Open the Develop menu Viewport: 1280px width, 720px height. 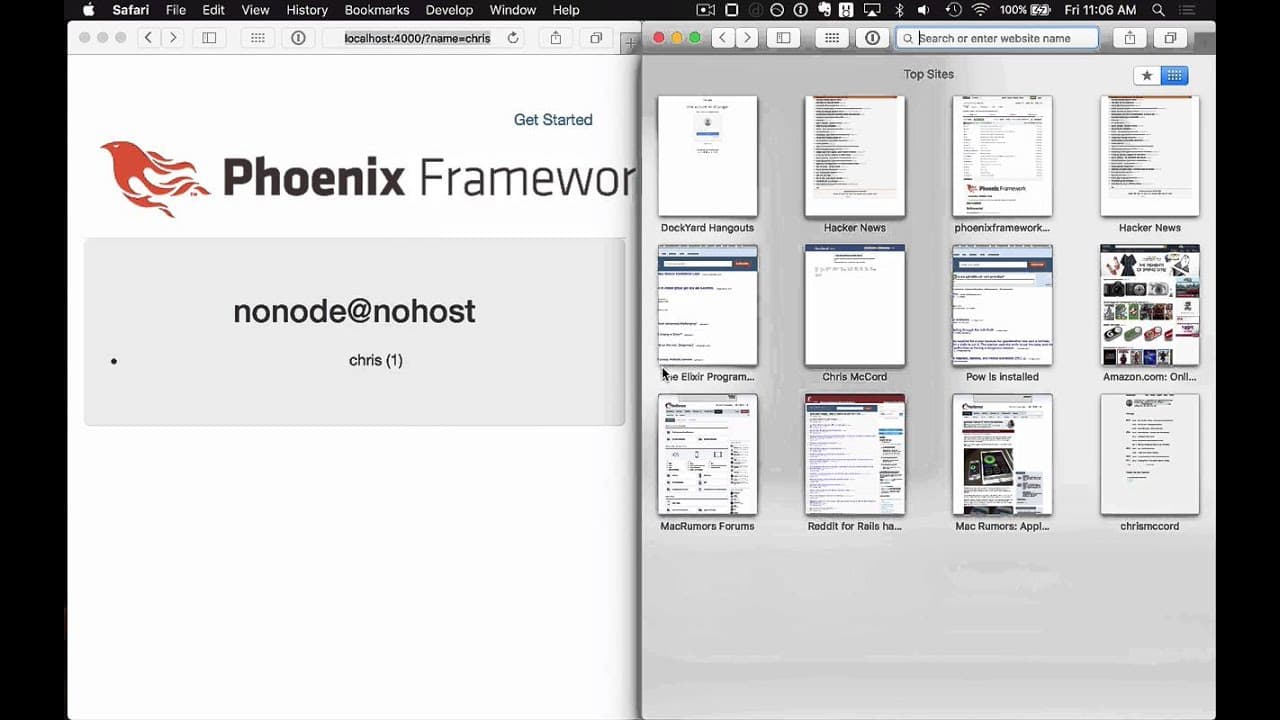pos(449,10)
